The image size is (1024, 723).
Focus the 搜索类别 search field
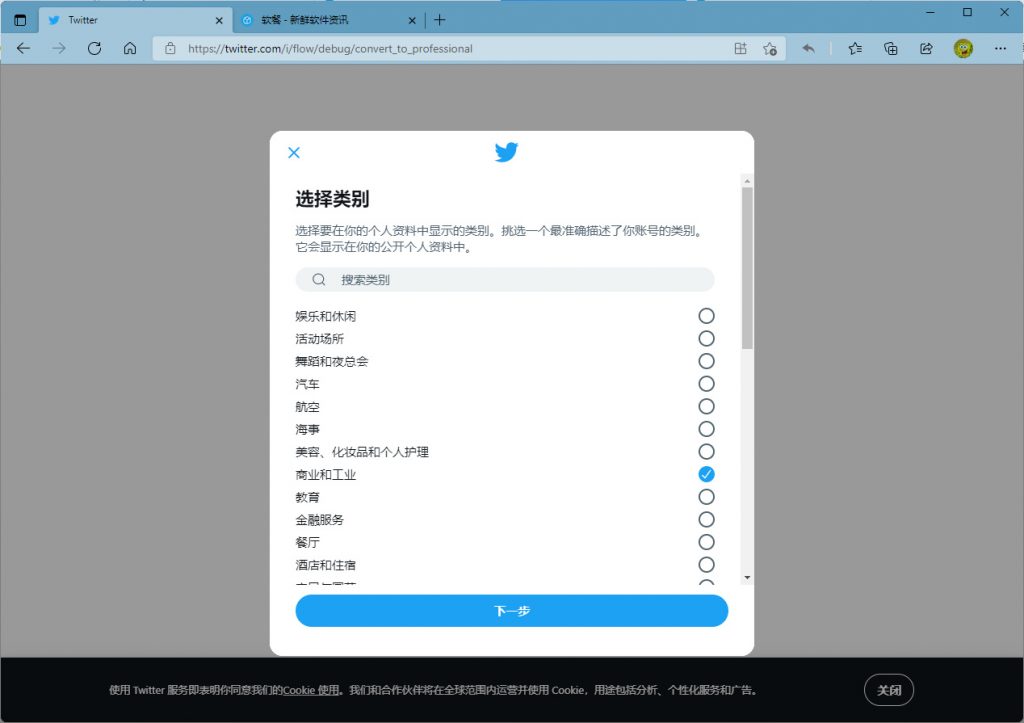coord(505,280)
